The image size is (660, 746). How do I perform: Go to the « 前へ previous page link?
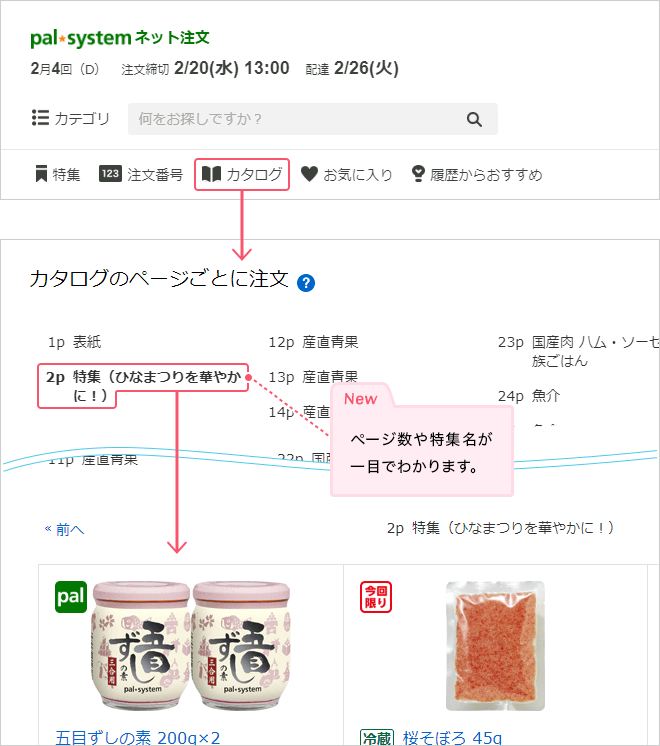(x=64, y=529)
